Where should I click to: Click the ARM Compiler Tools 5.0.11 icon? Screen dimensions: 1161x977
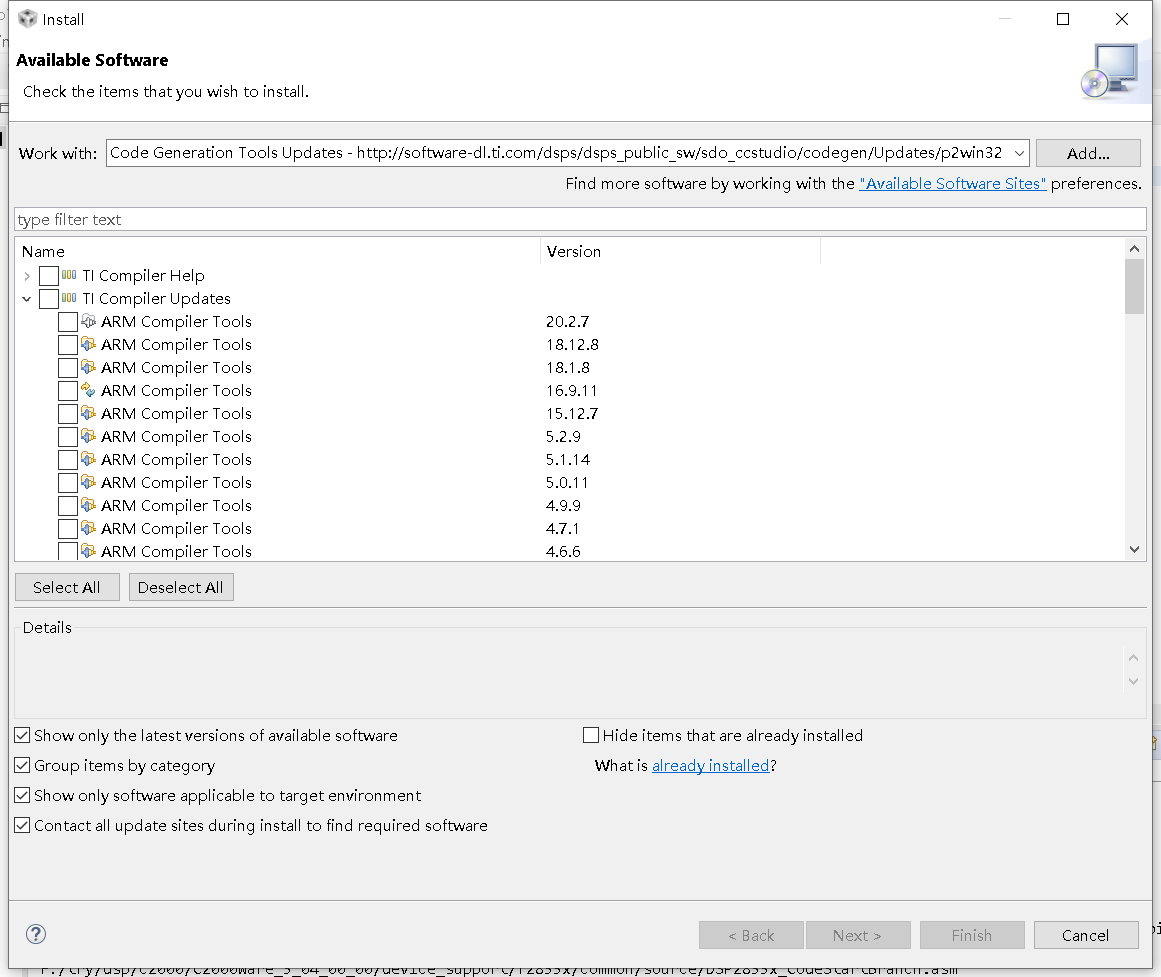[88, 482]
